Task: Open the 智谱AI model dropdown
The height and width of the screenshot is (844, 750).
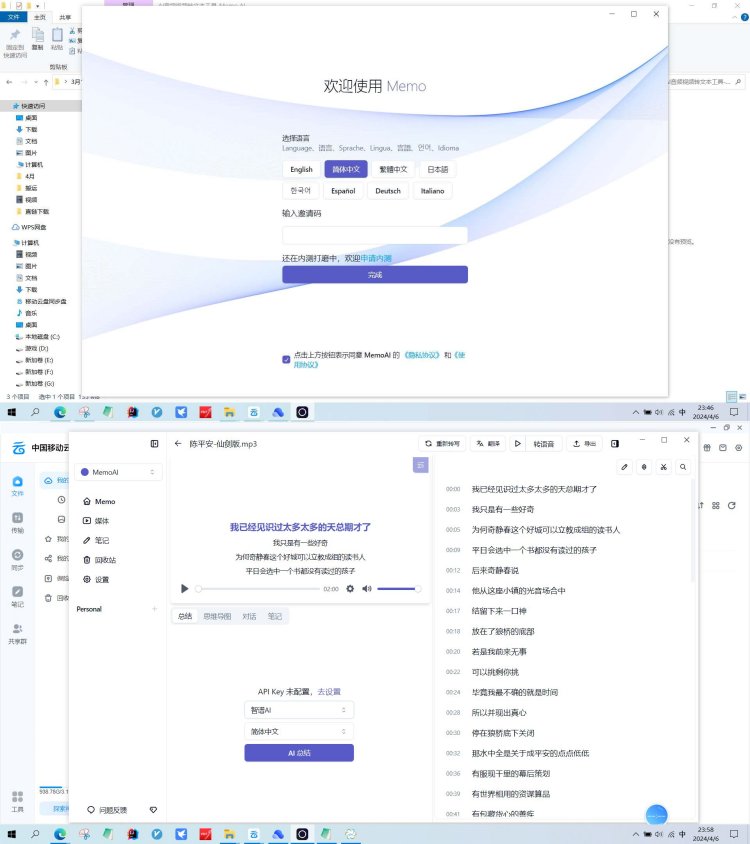Action: click(299, 710)
